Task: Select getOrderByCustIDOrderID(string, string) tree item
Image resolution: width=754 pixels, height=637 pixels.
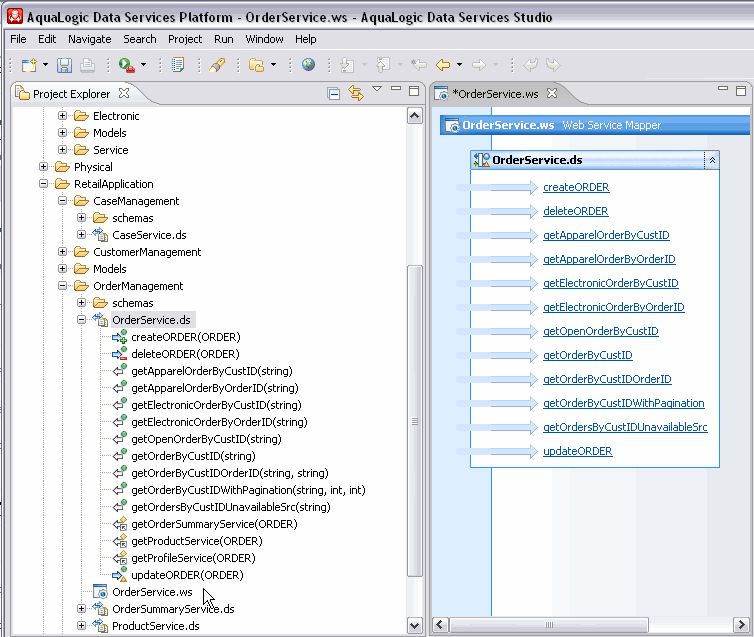Action: [230, 473]
